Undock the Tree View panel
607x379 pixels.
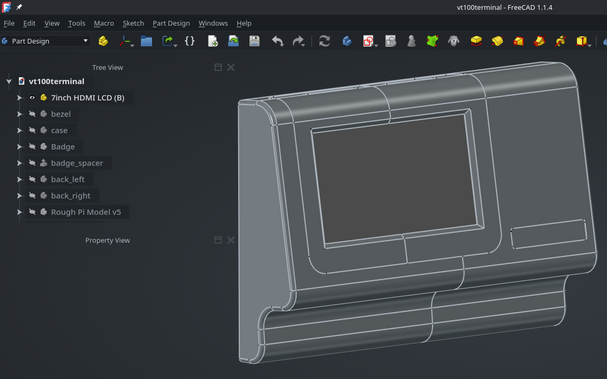218,67
